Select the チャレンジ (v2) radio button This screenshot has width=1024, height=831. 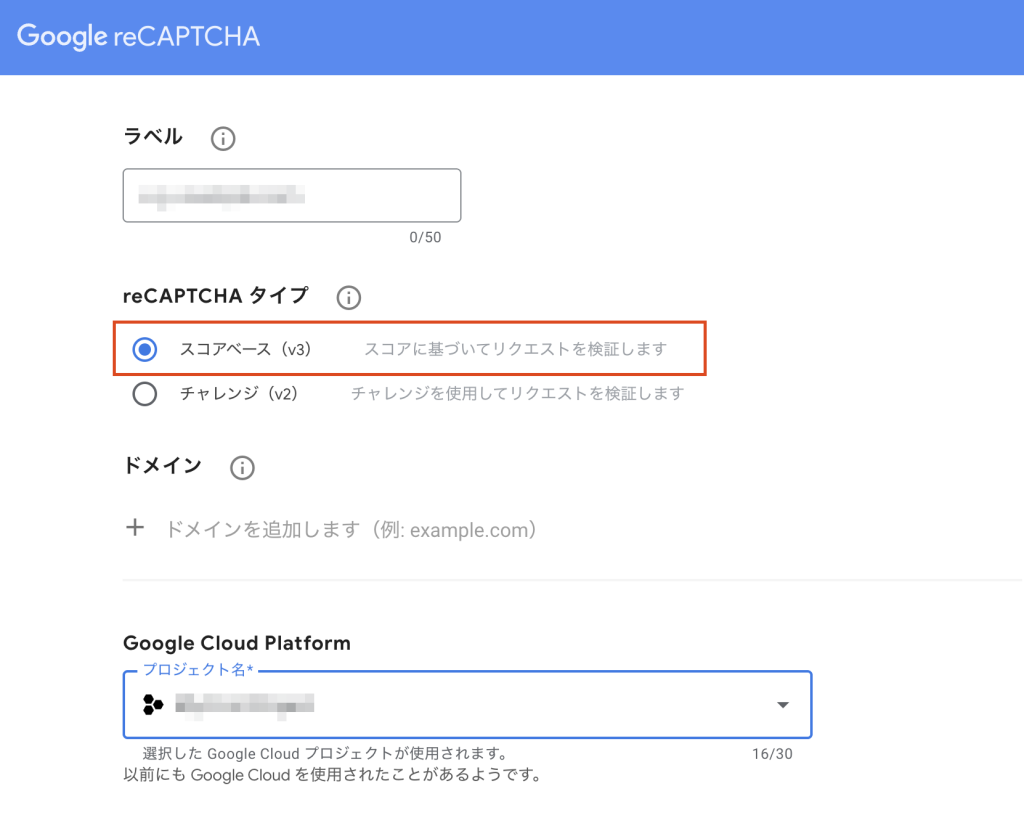[x=145, y=394]
